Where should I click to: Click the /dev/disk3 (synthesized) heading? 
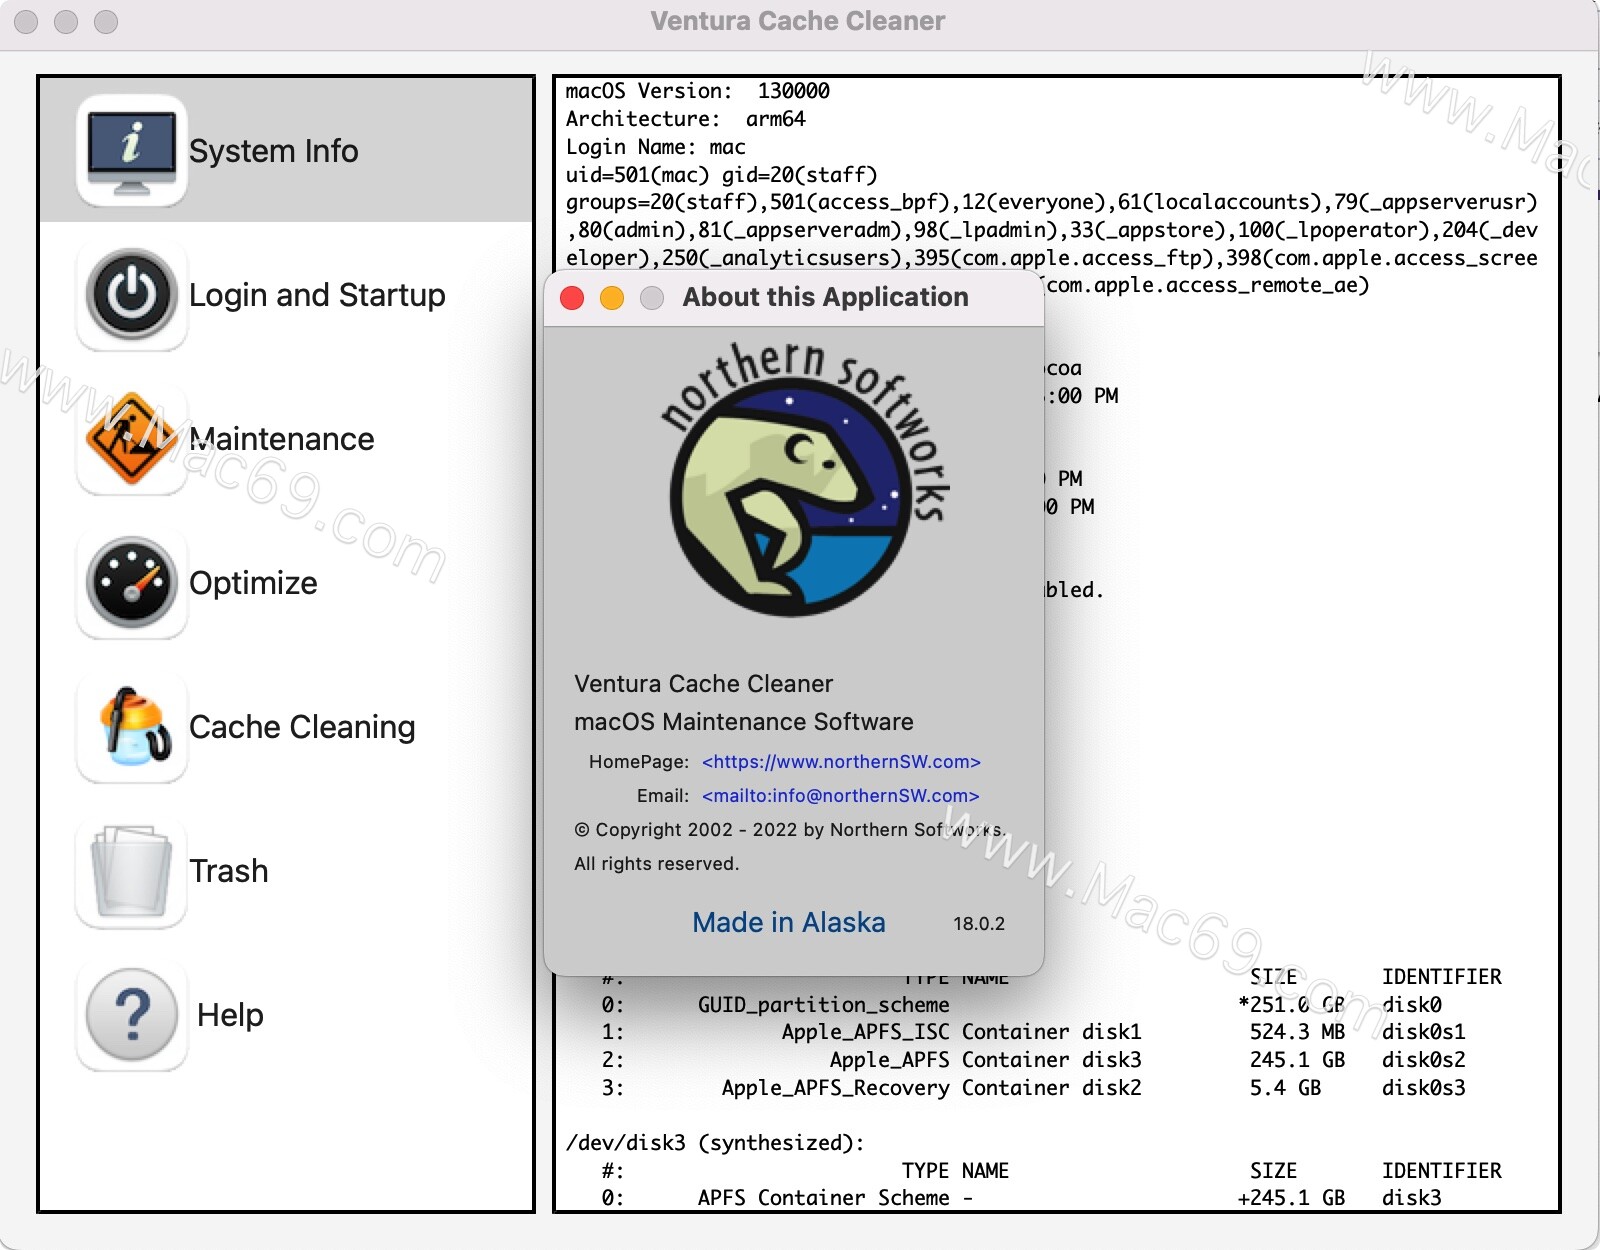(715, 1143)
